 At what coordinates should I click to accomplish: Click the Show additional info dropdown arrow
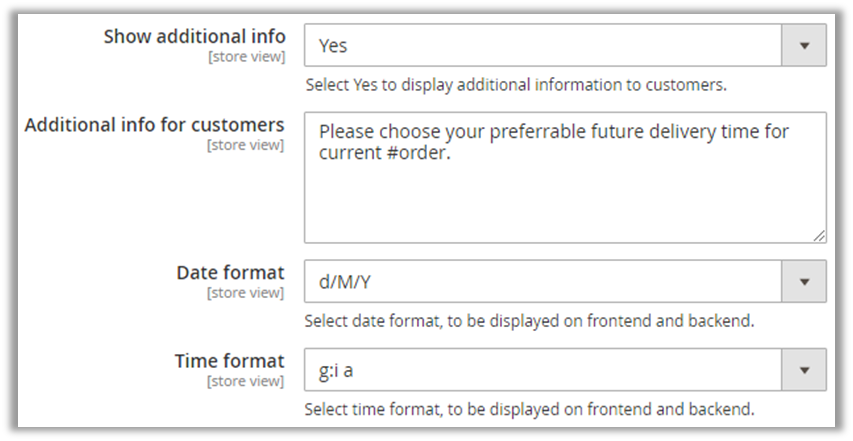[x=804, y=45]
